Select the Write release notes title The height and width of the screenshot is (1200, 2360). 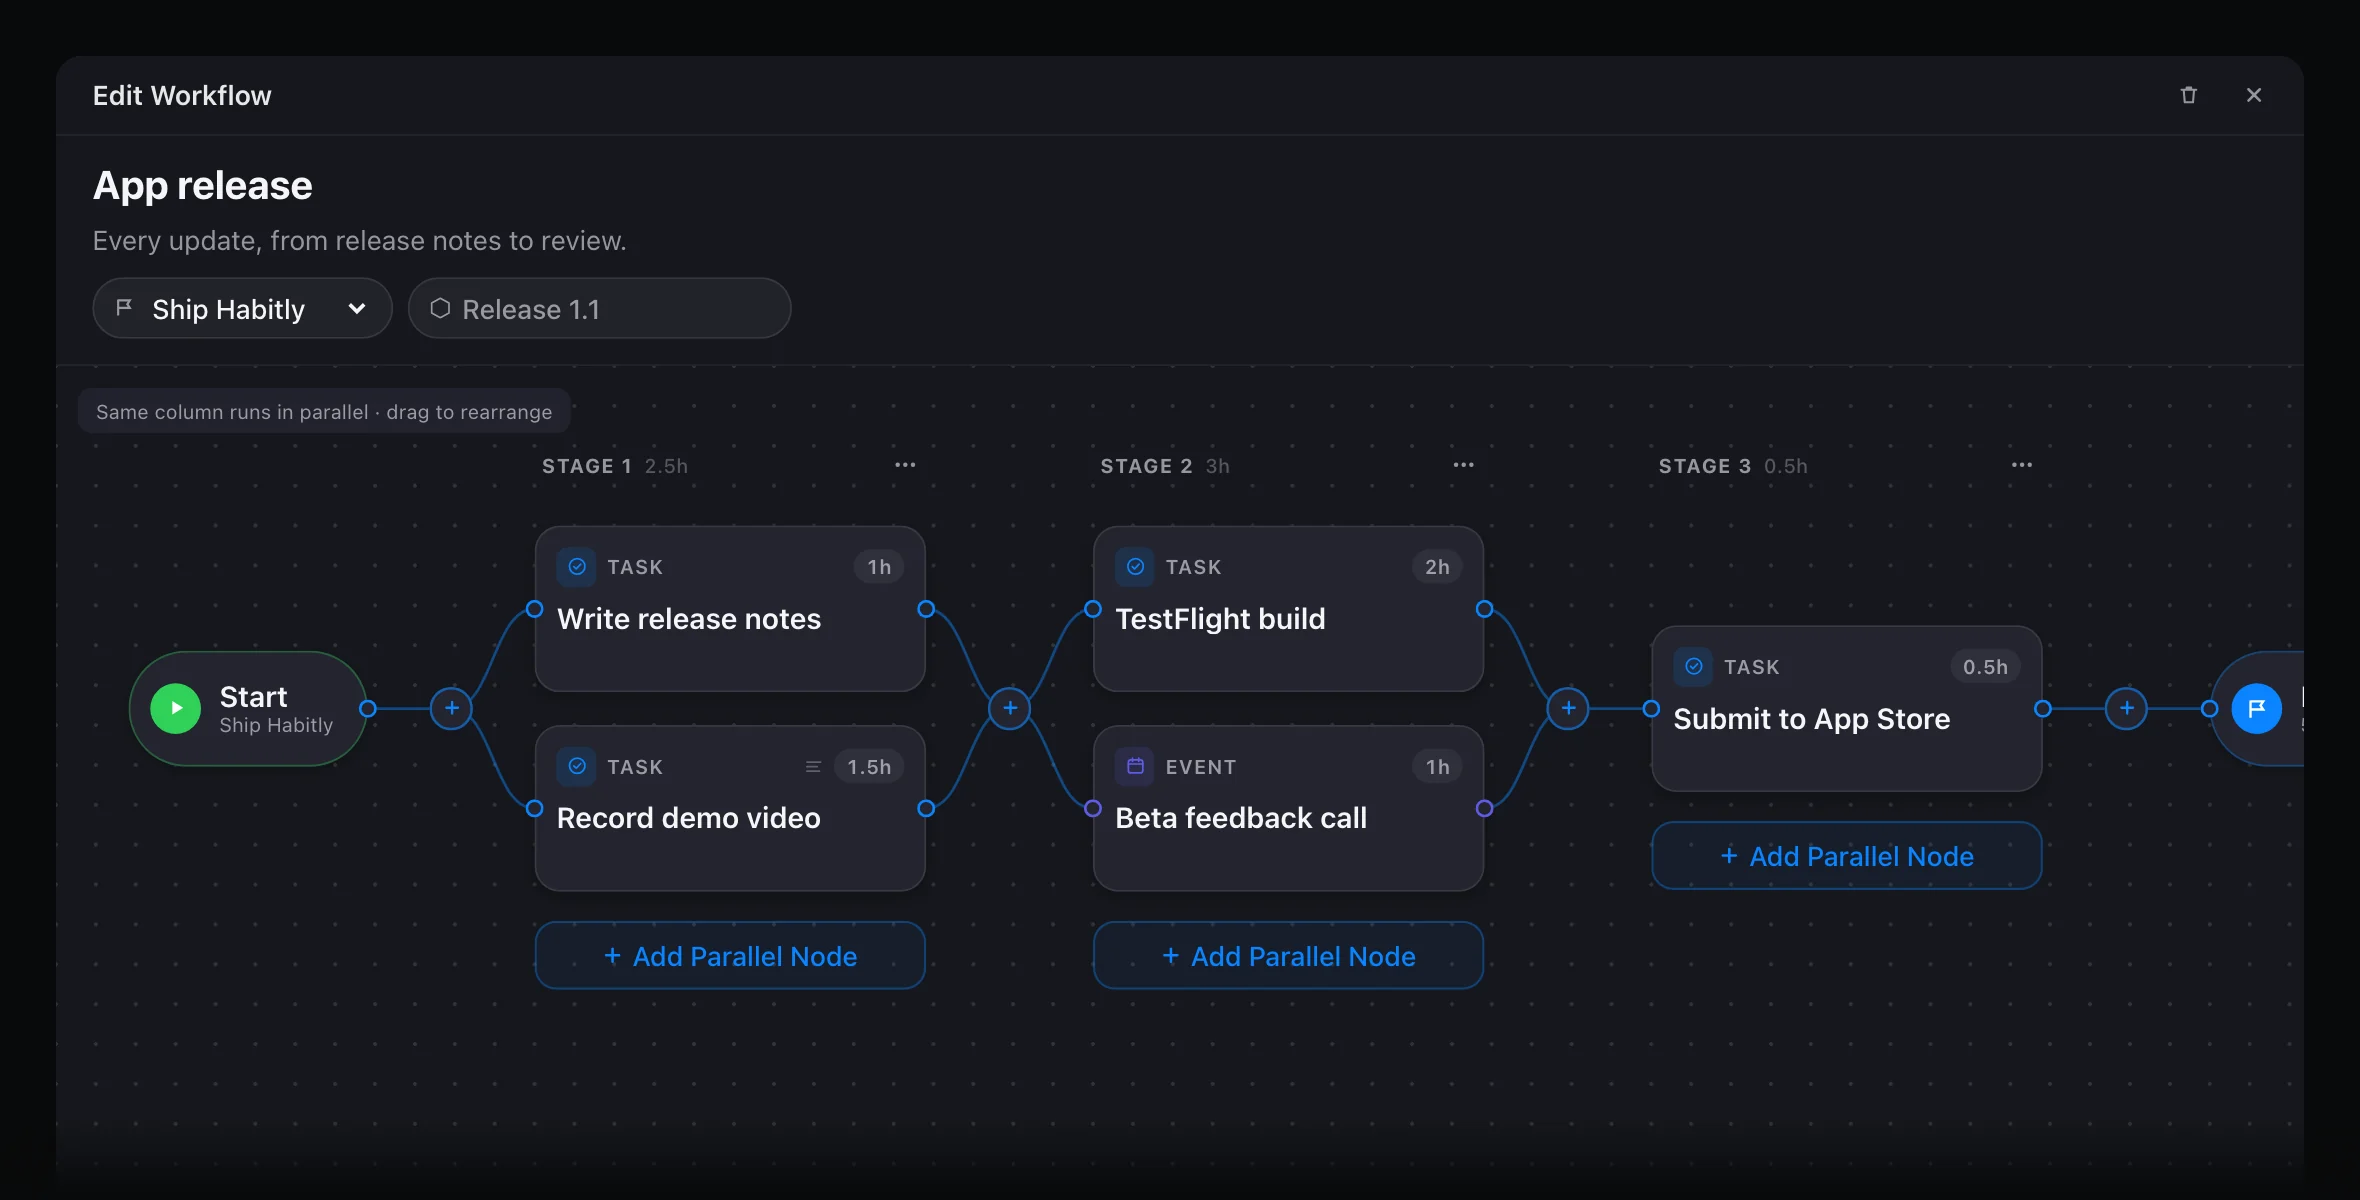click(689, 619)
